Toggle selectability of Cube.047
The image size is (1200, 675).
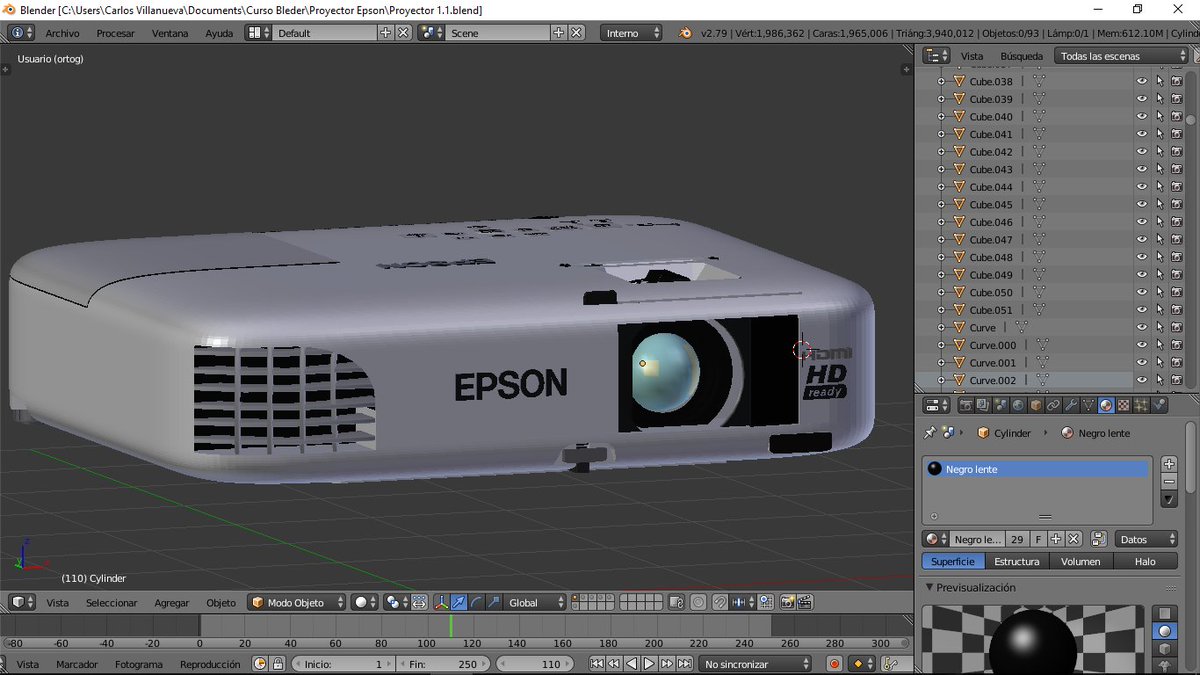[1159, 240]
